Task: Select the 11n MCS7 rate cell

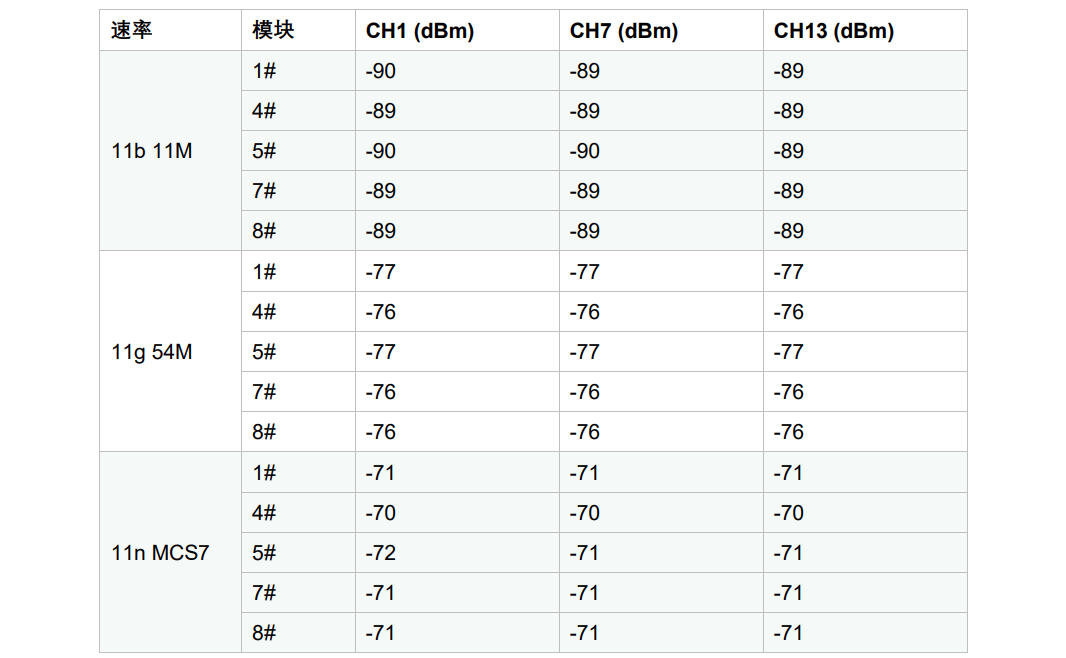Action: coord(171,553)
